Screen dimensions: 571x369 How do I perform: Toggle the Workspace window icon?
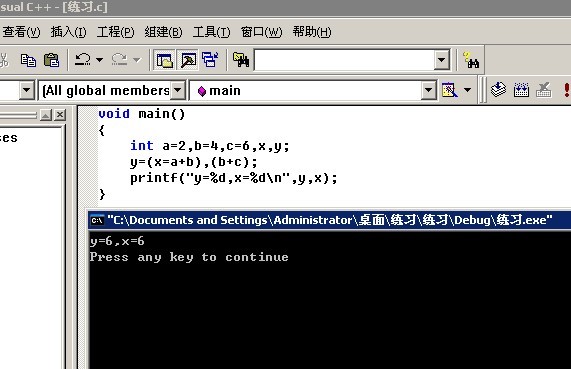click(165, 60)
